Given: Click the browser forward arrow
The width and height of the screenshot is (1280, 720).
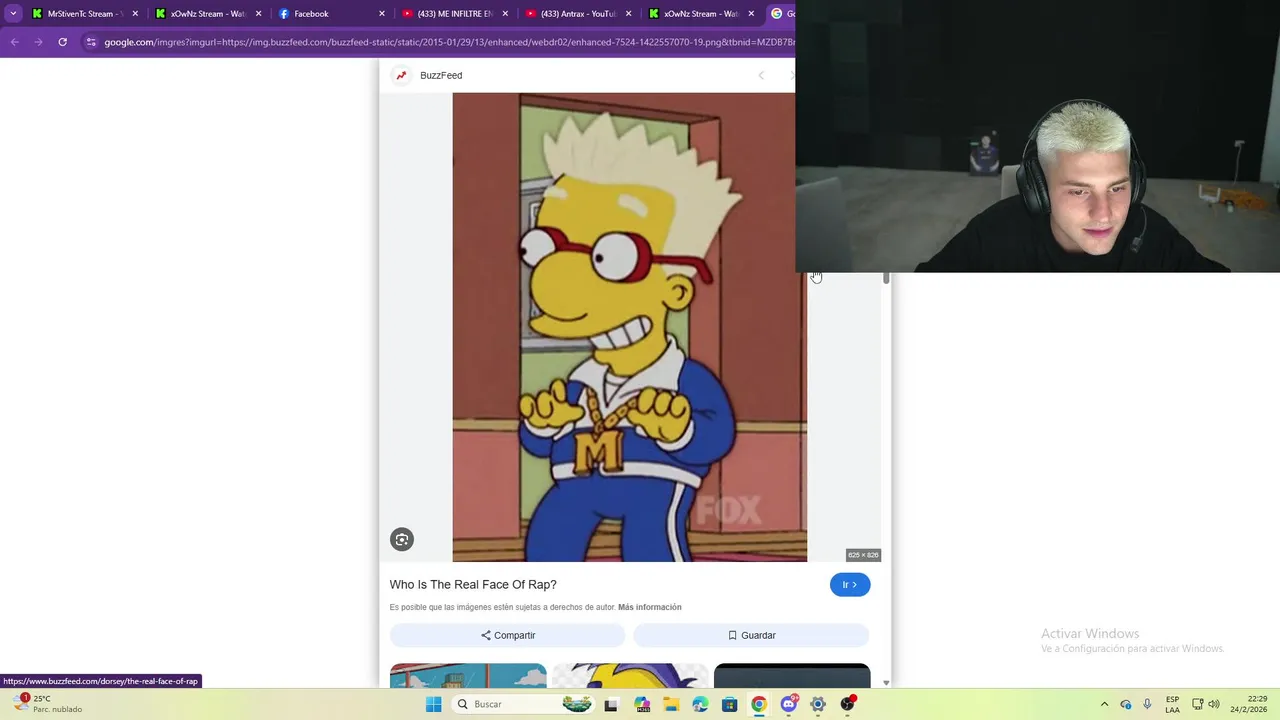Looking at the screenshot, I should pos(38,42).
